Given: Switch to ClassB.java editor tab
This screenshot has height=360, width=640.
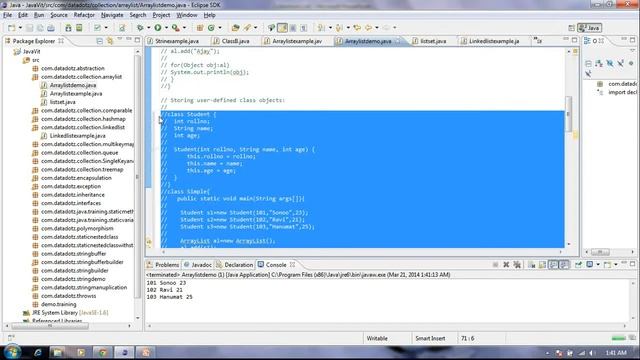Looking at the screenshot, I should pyautogui.click(x=231, y=41).
